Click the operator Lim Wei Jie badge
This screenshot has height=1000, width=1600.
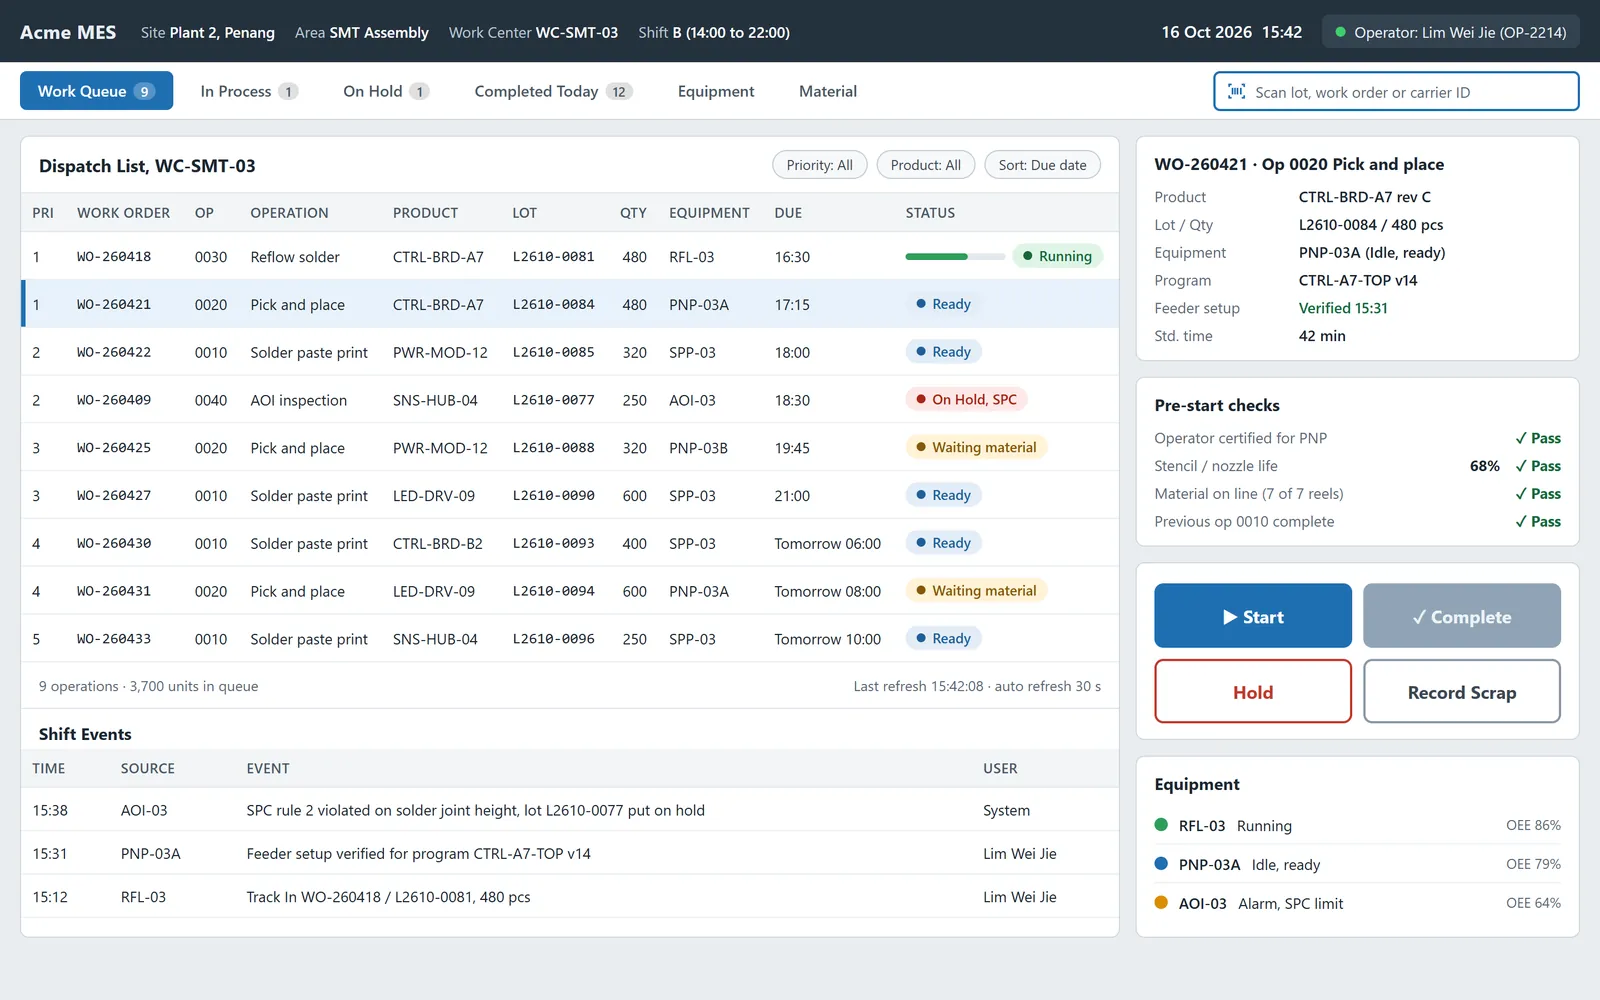point(1451,32)
